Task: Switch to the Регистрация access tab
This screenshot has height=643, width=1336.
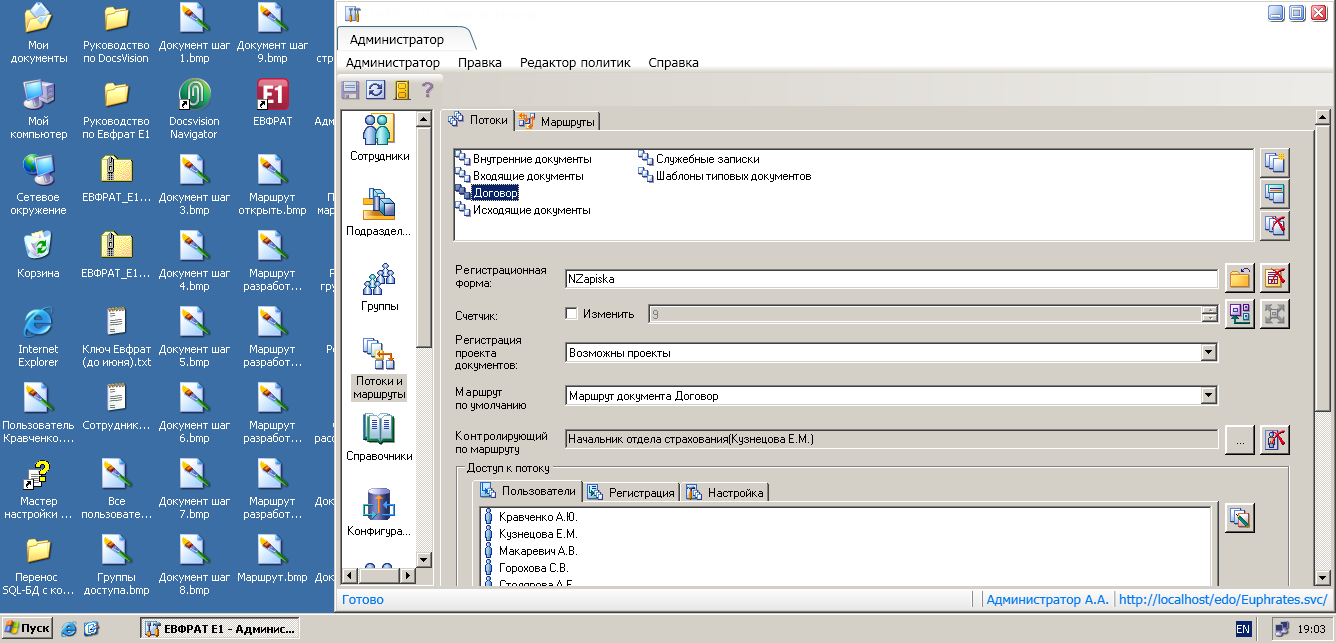Action: pyautogui.click(x=631, y=493)
